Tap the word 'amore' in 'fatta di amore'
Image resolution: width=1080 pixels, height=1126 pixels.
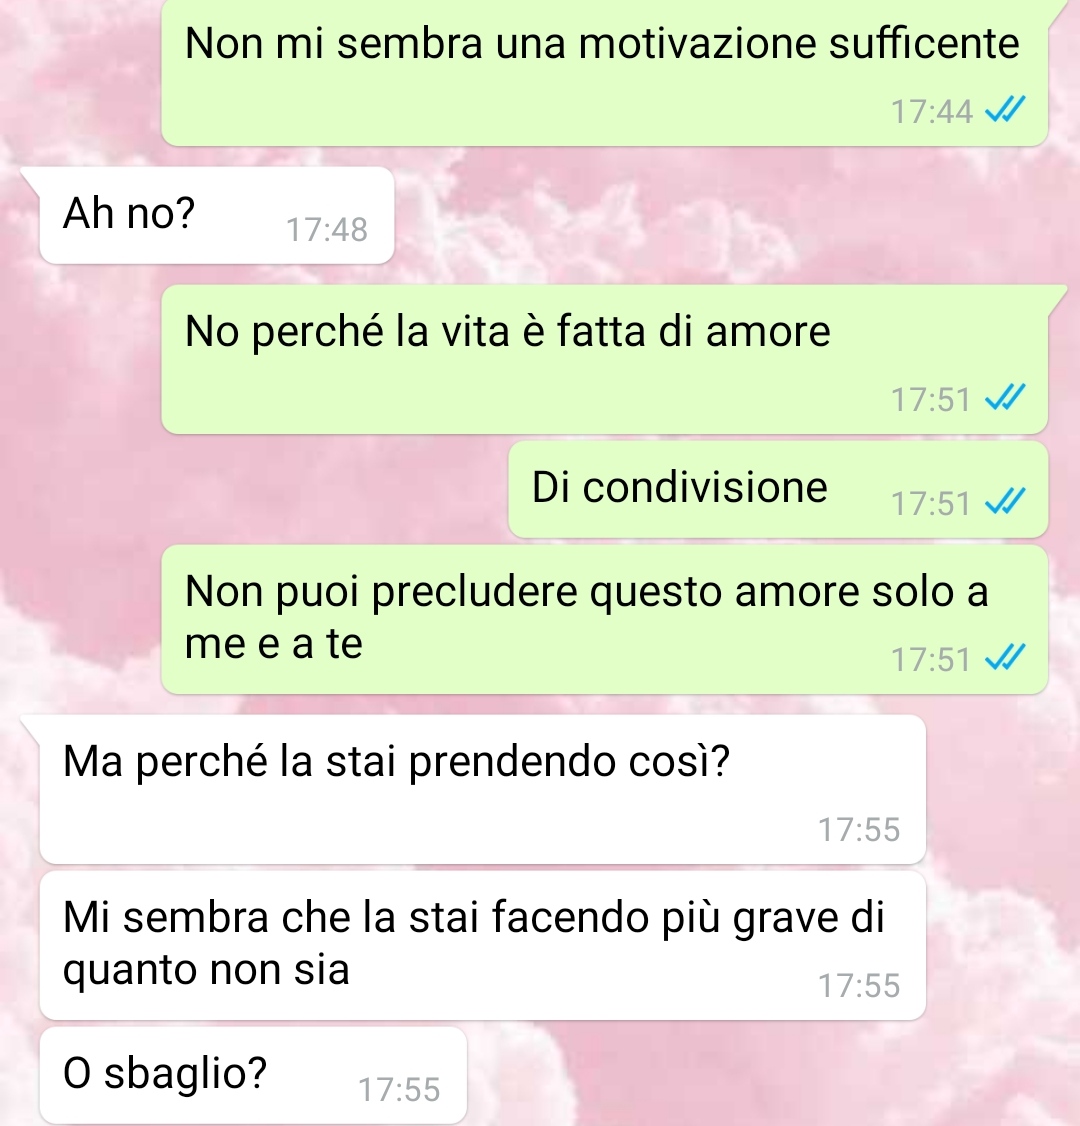(x=768, y=332)
